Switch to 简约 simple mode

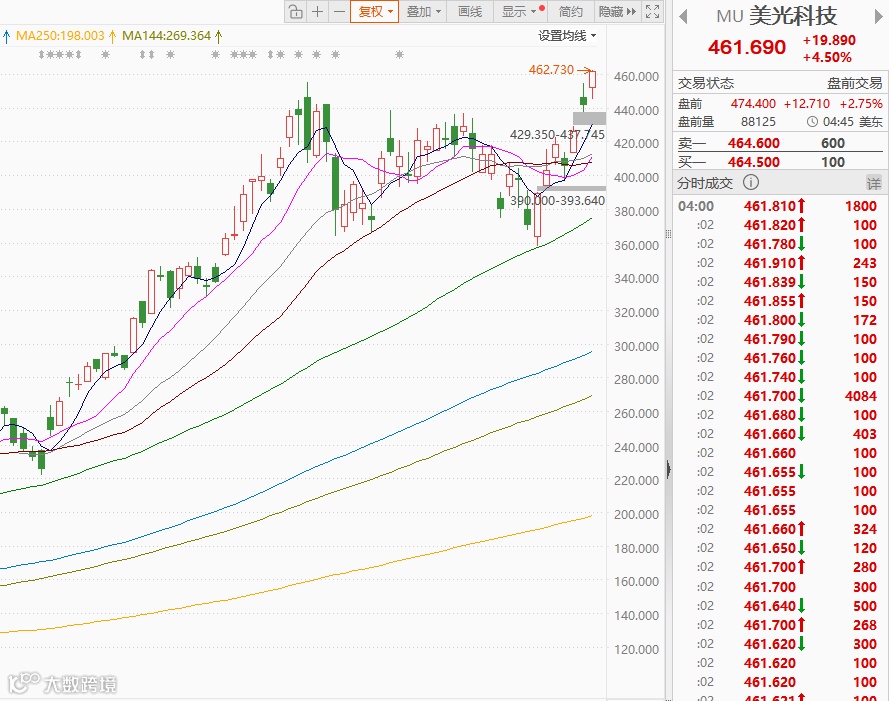[570, 11]
